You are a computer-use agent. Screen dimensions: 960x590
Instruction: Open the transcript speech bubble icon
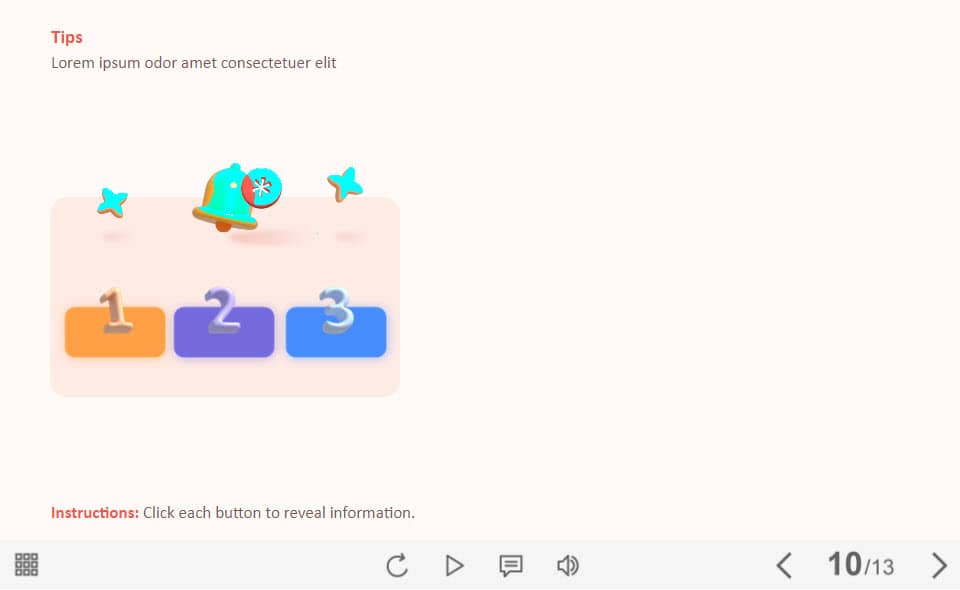(x=511, y=566)
